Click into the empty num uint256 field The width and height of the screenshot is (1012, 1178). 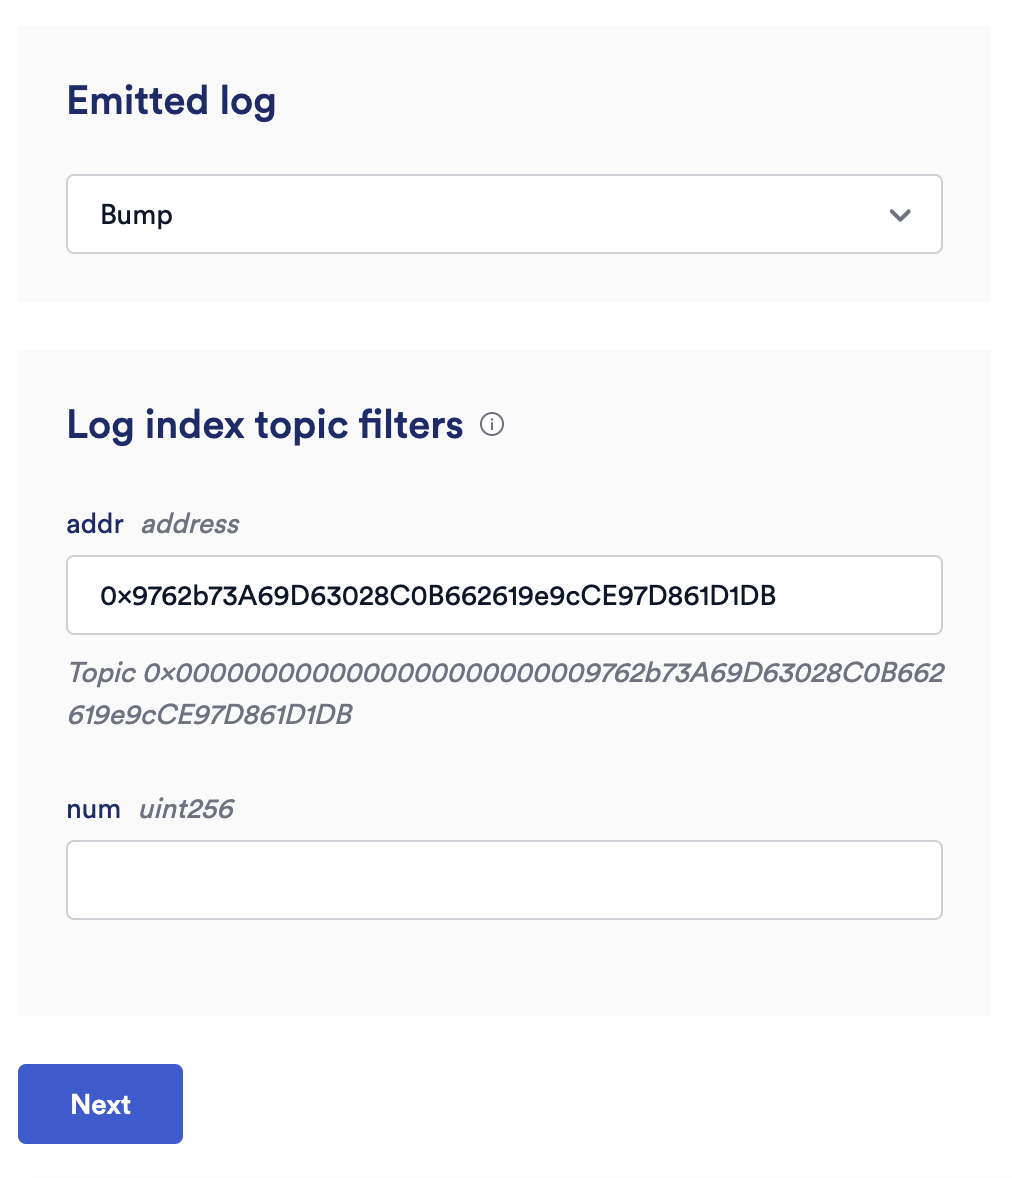(x=504, y=880)
